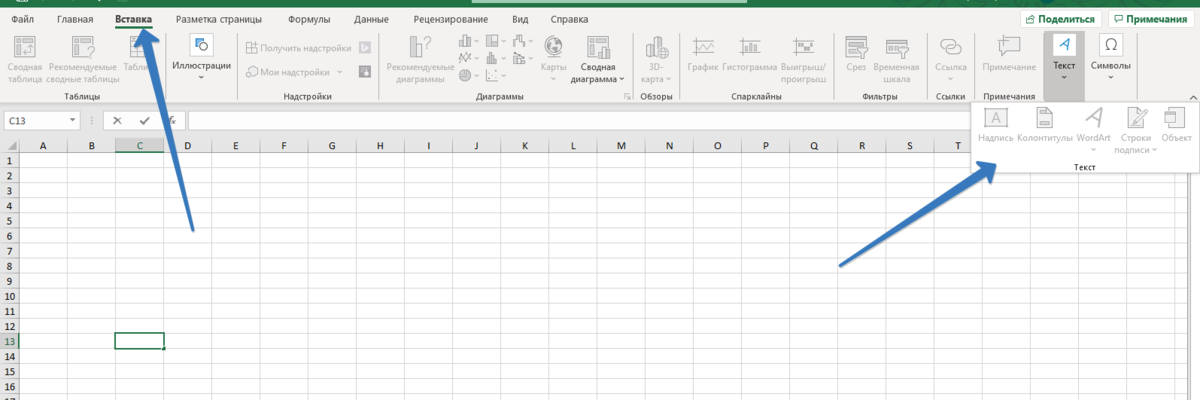Image resolution: width=1200 pixels, height=400 pixels.
Task: Click the active cell C13
Action: click(139, 341)
